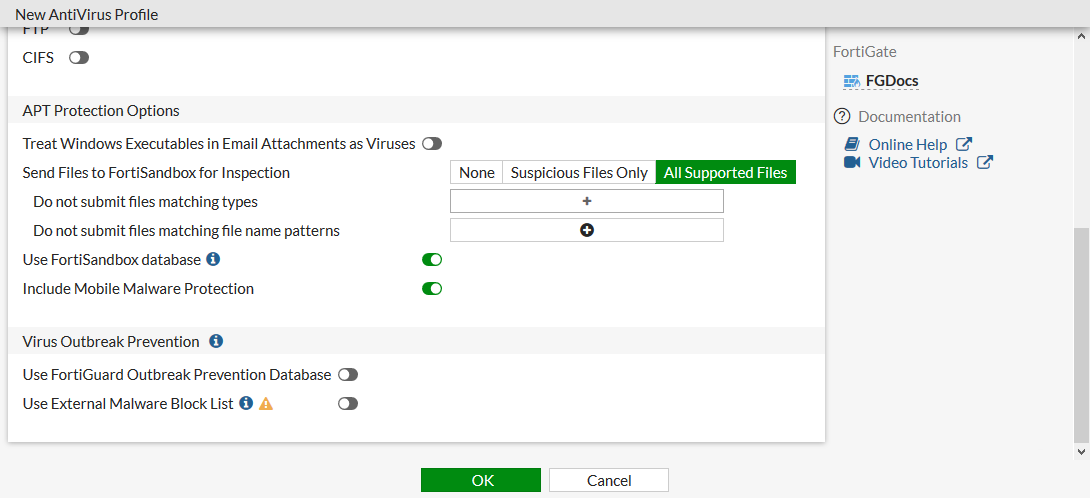Click info icon beside External Malware Block List
This screenshot has height=498, width=1090.
coord(246,404)
